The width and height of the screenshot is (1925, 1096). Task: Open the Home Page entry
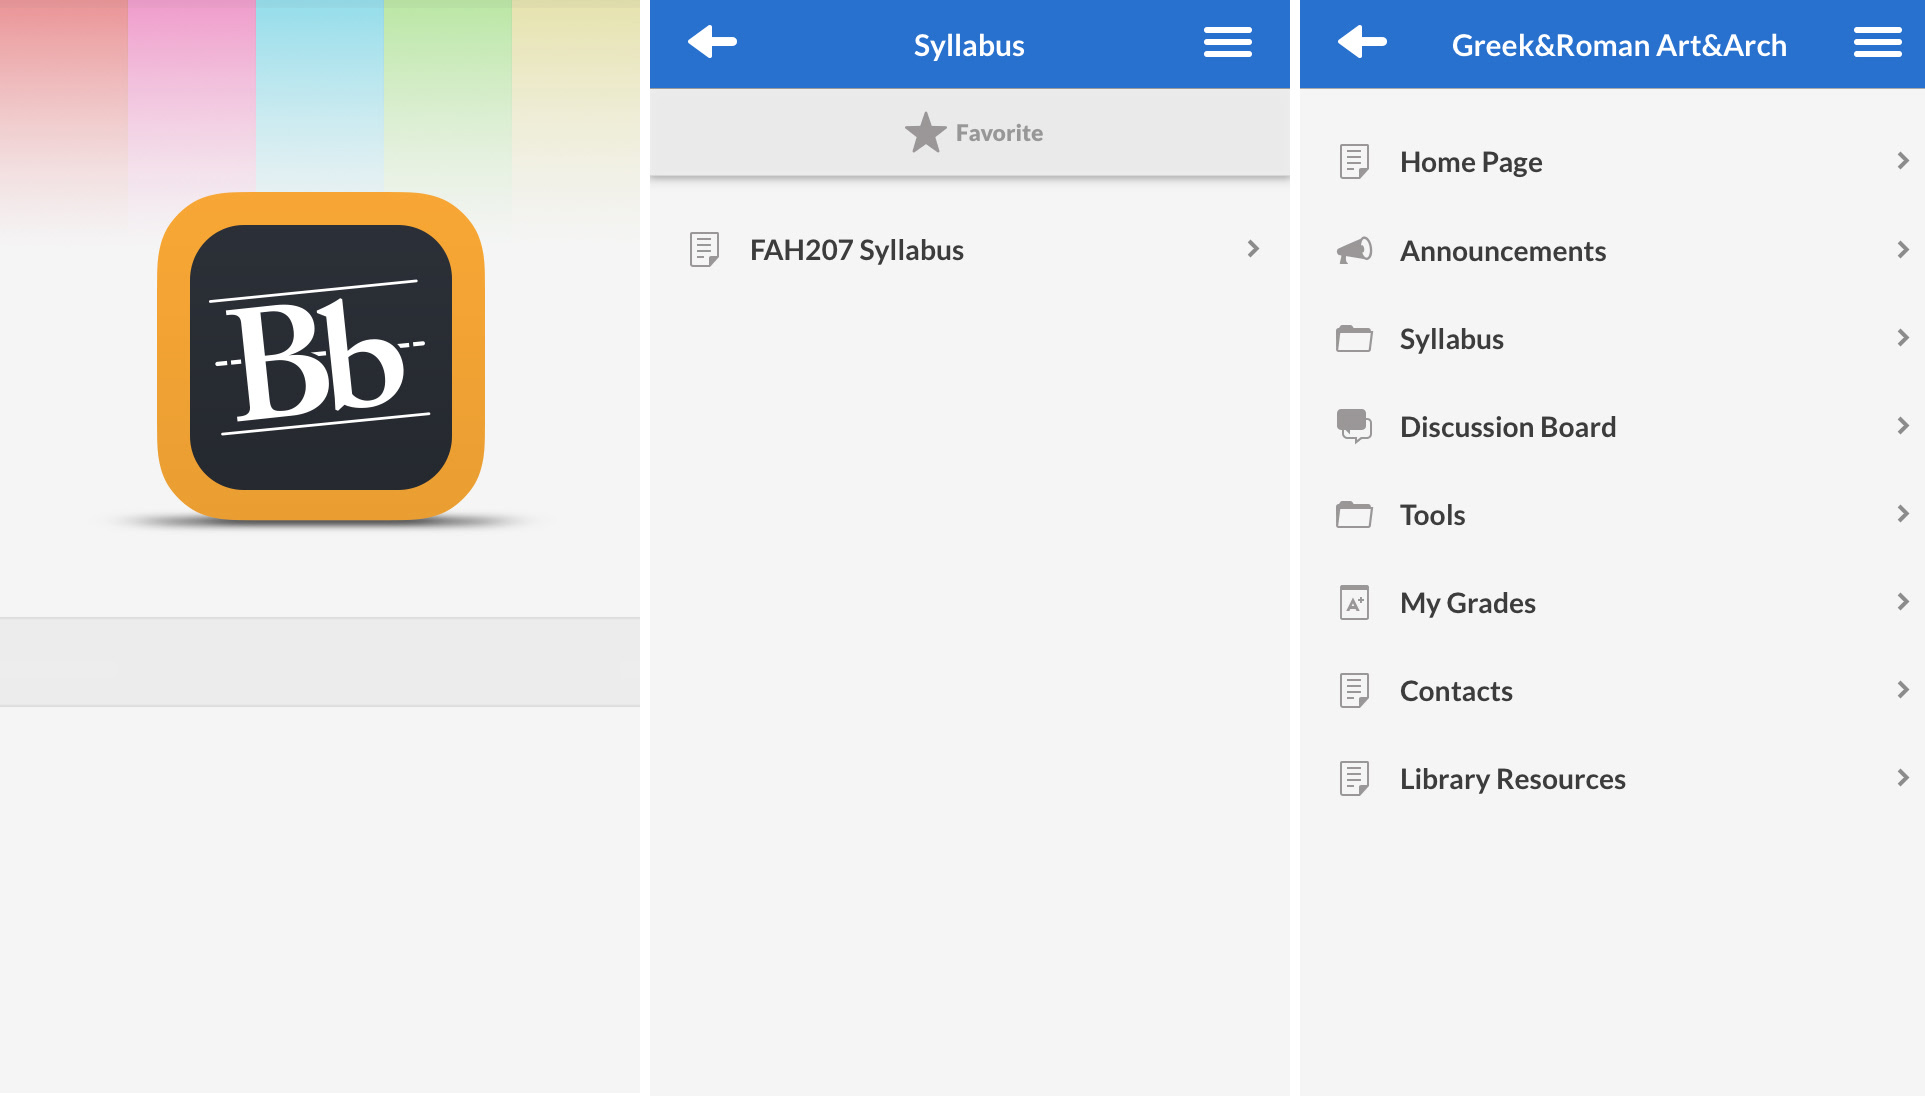click(1612, 161)
